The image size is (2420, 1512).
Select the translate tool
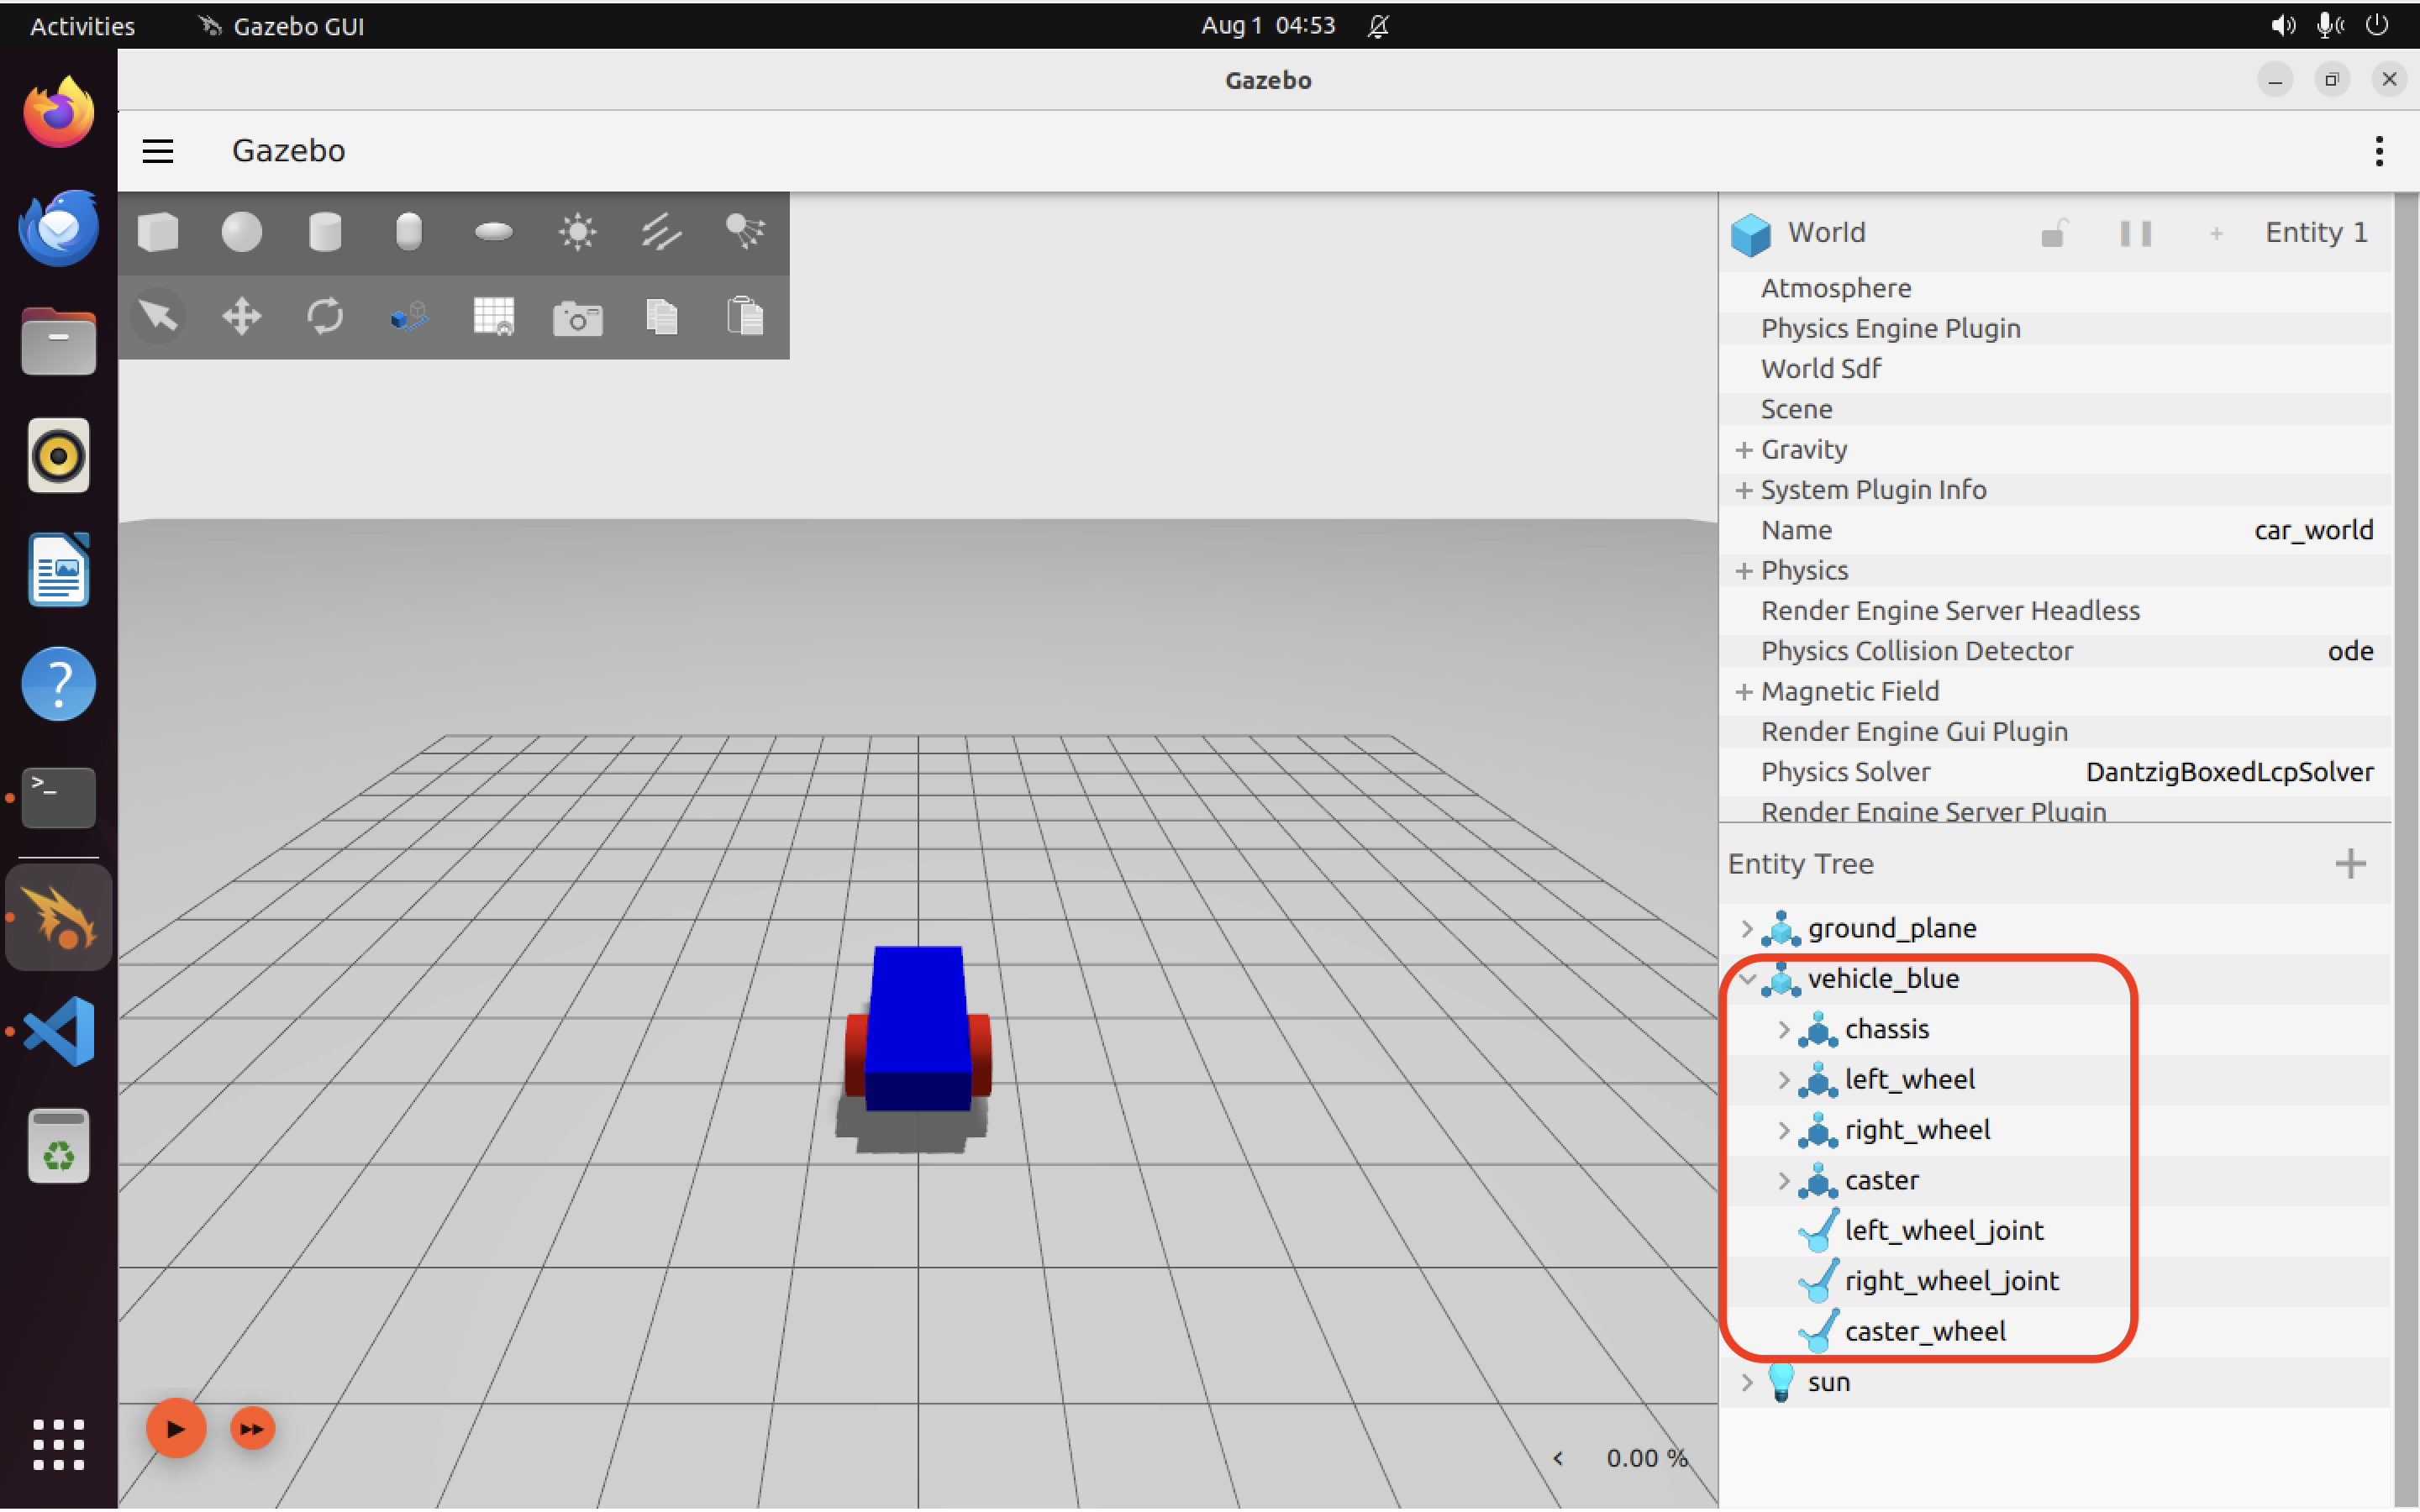pos(242,316)
